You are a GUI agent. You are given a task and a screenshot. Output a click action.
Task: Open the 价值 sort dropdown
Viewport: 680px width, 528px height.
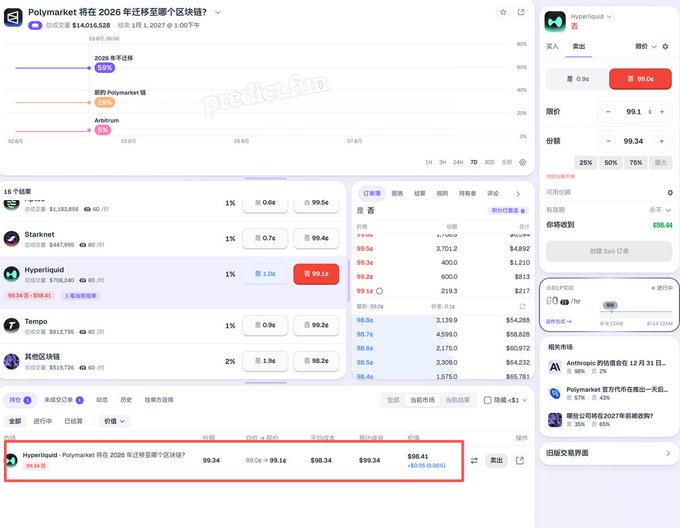click(114, 421)
